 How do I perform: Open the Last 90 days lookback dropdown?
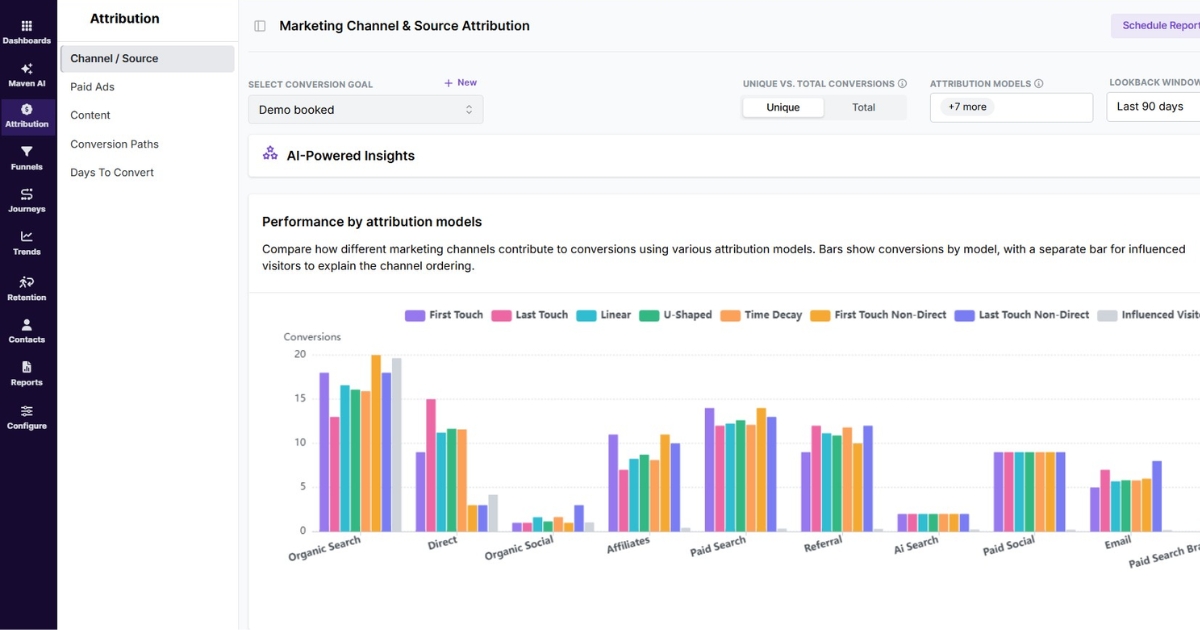(x=1153, y=106)
